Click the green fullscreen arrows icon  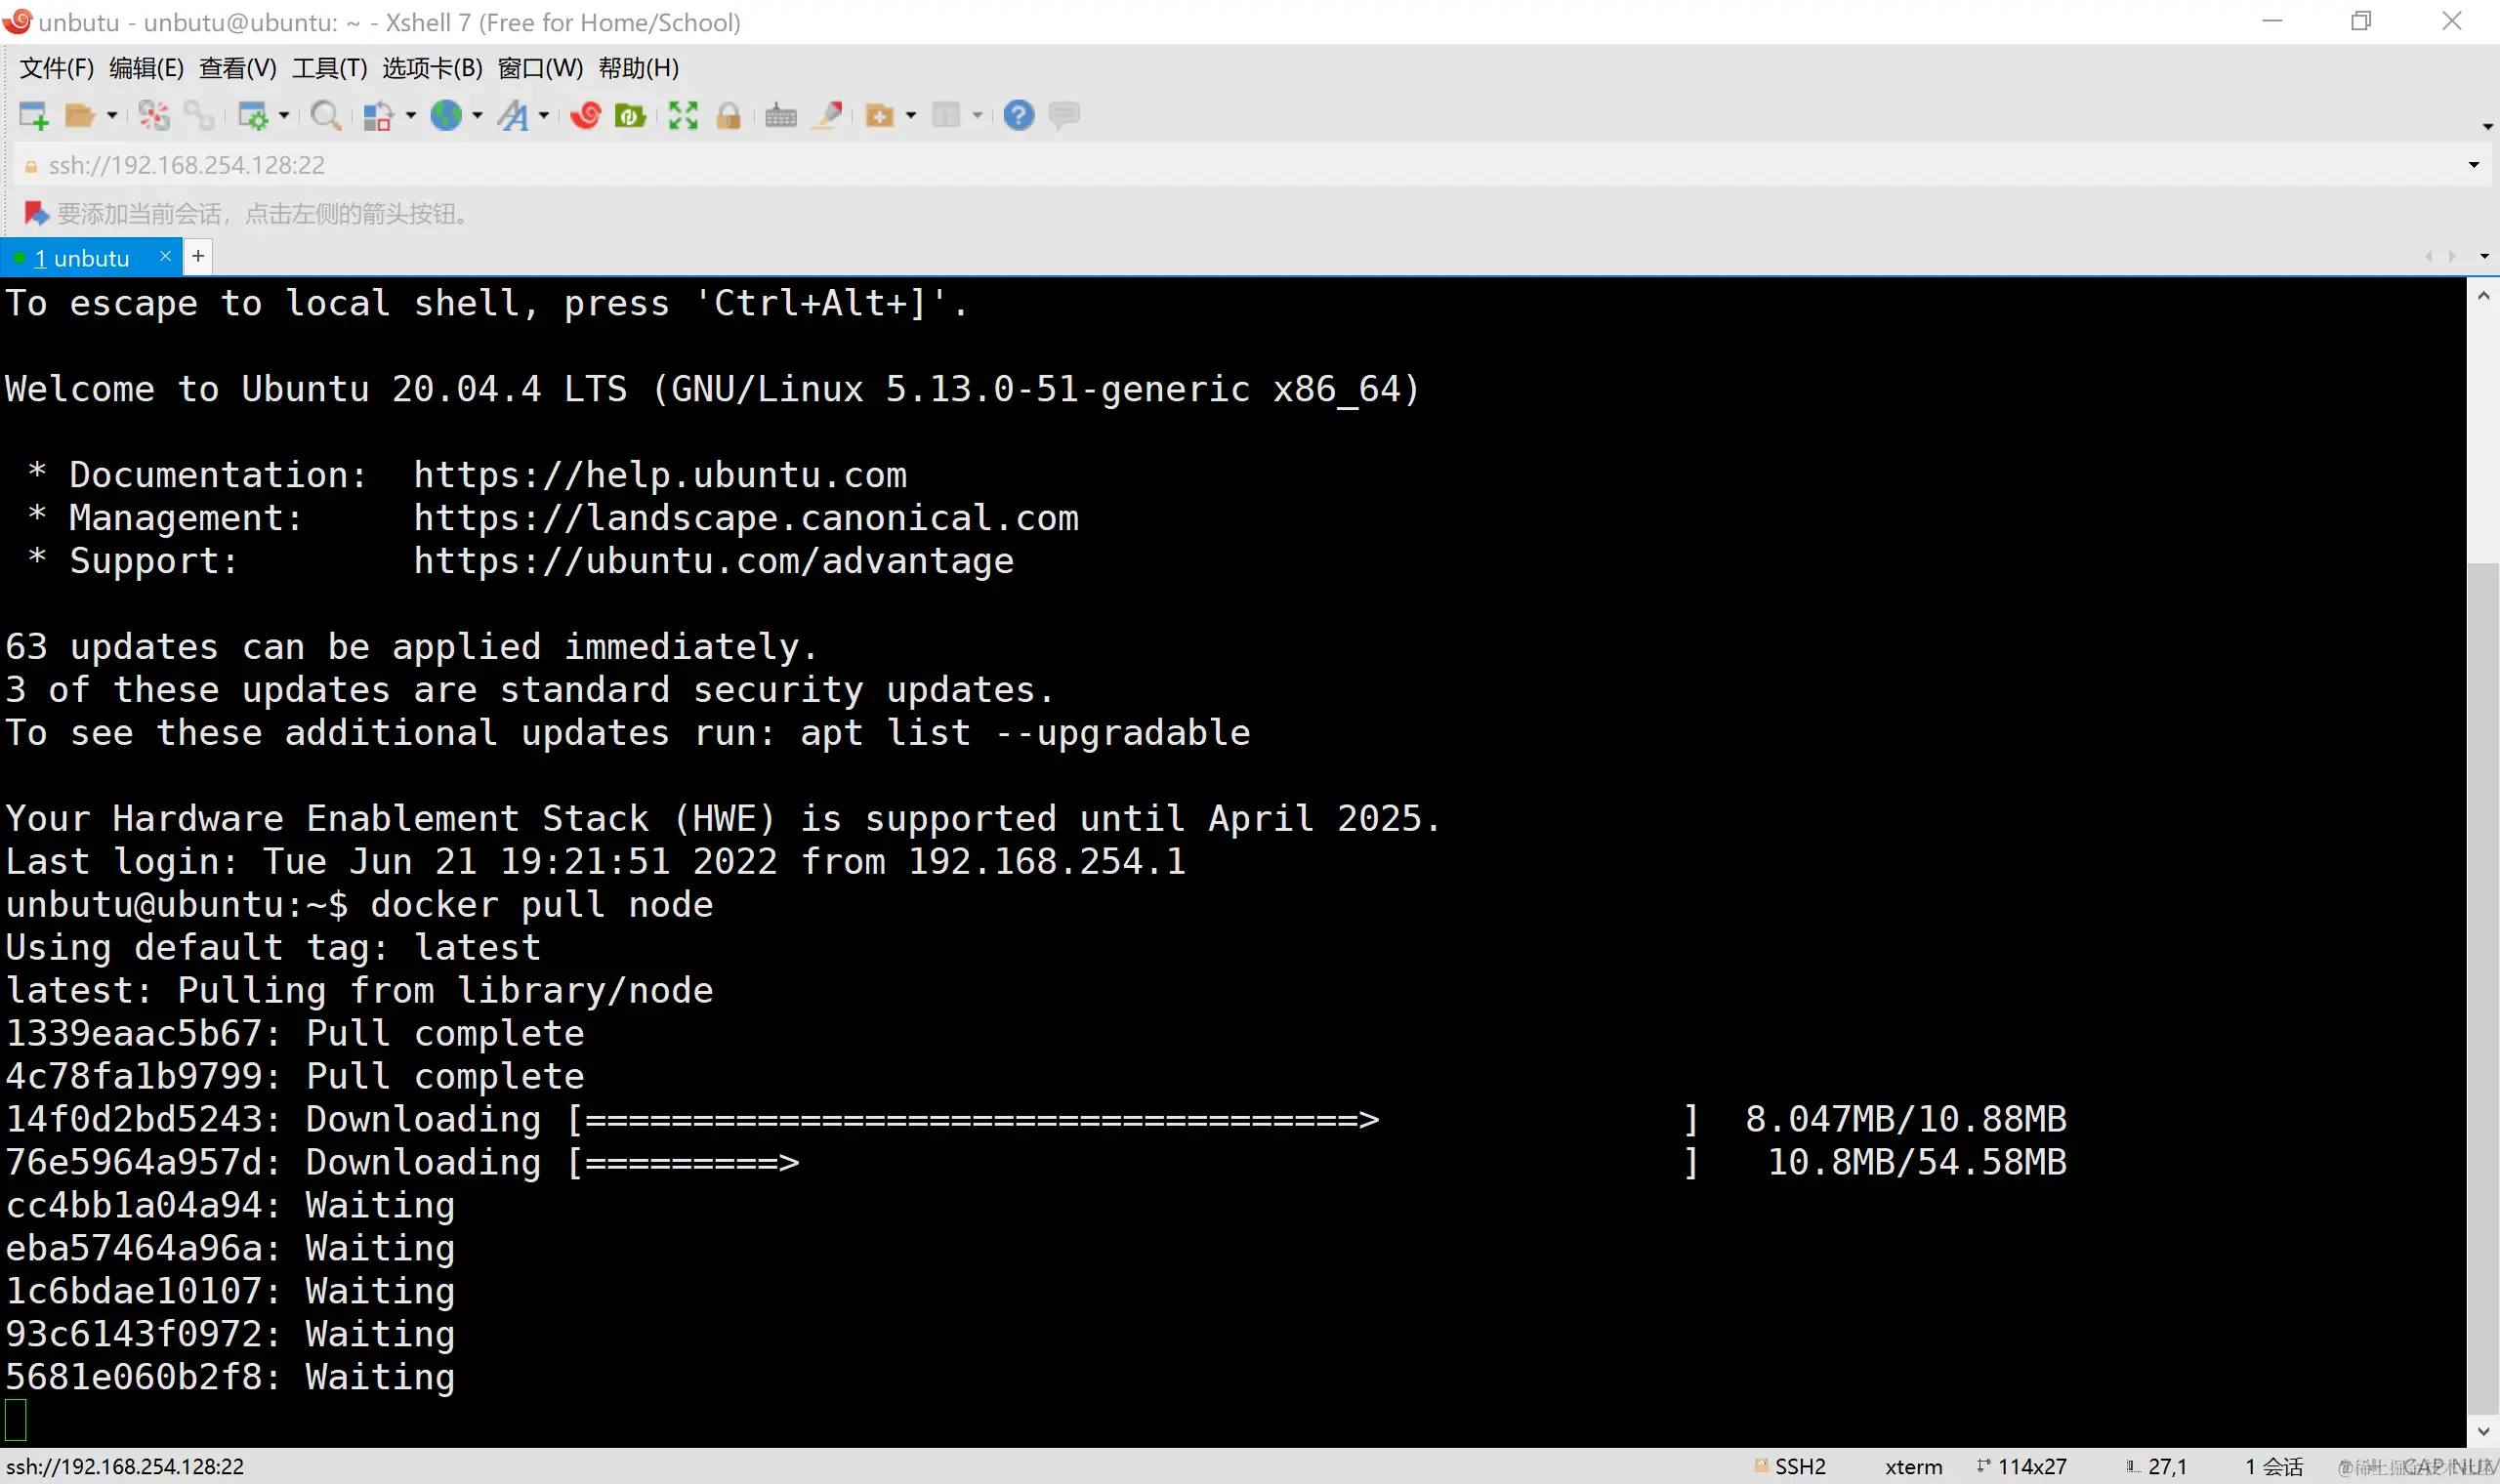(683, 115)
